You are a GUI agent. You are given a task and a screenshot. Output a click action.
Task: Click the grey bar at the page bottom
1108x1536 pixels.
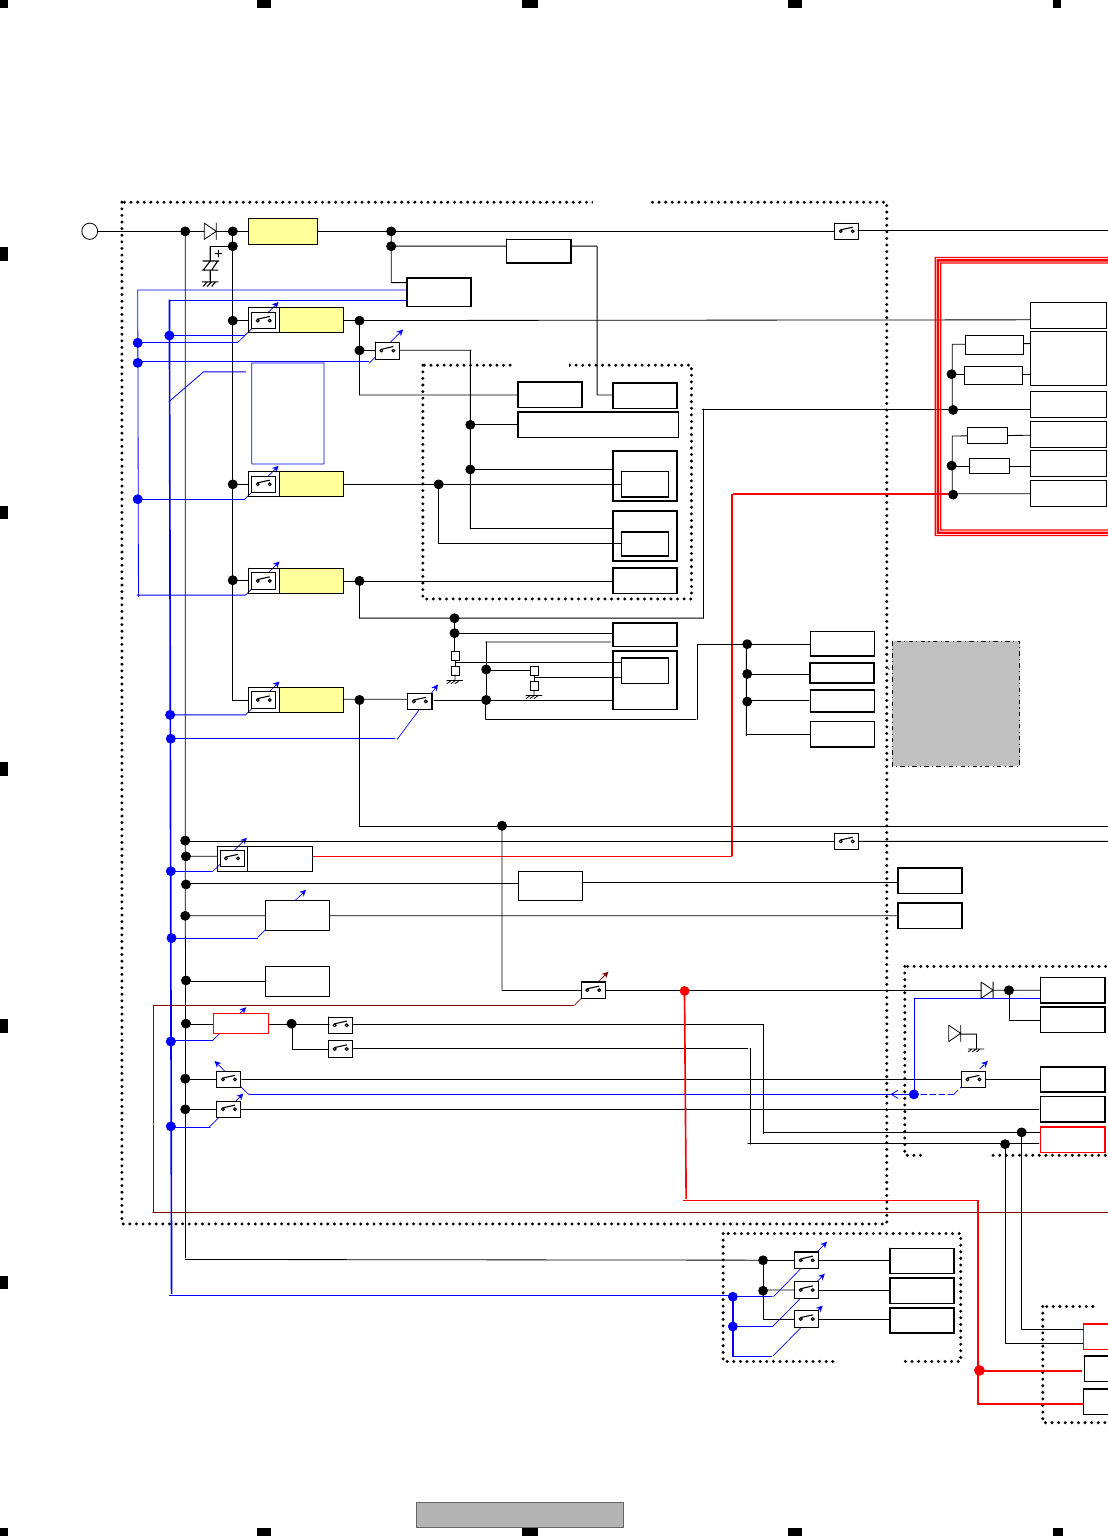(520, 1515)
